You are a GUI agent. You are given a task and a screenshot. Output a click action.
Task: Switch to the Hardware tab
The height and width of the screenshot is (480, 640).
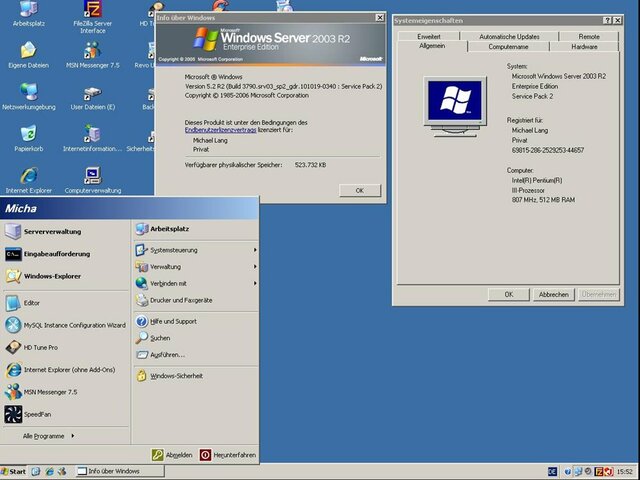[584, 47]
